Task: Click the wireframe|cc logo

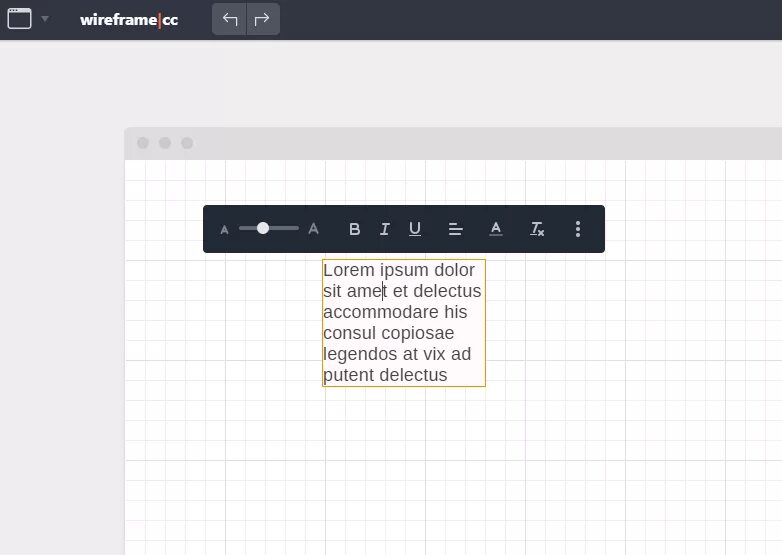Action: [129, 19]
